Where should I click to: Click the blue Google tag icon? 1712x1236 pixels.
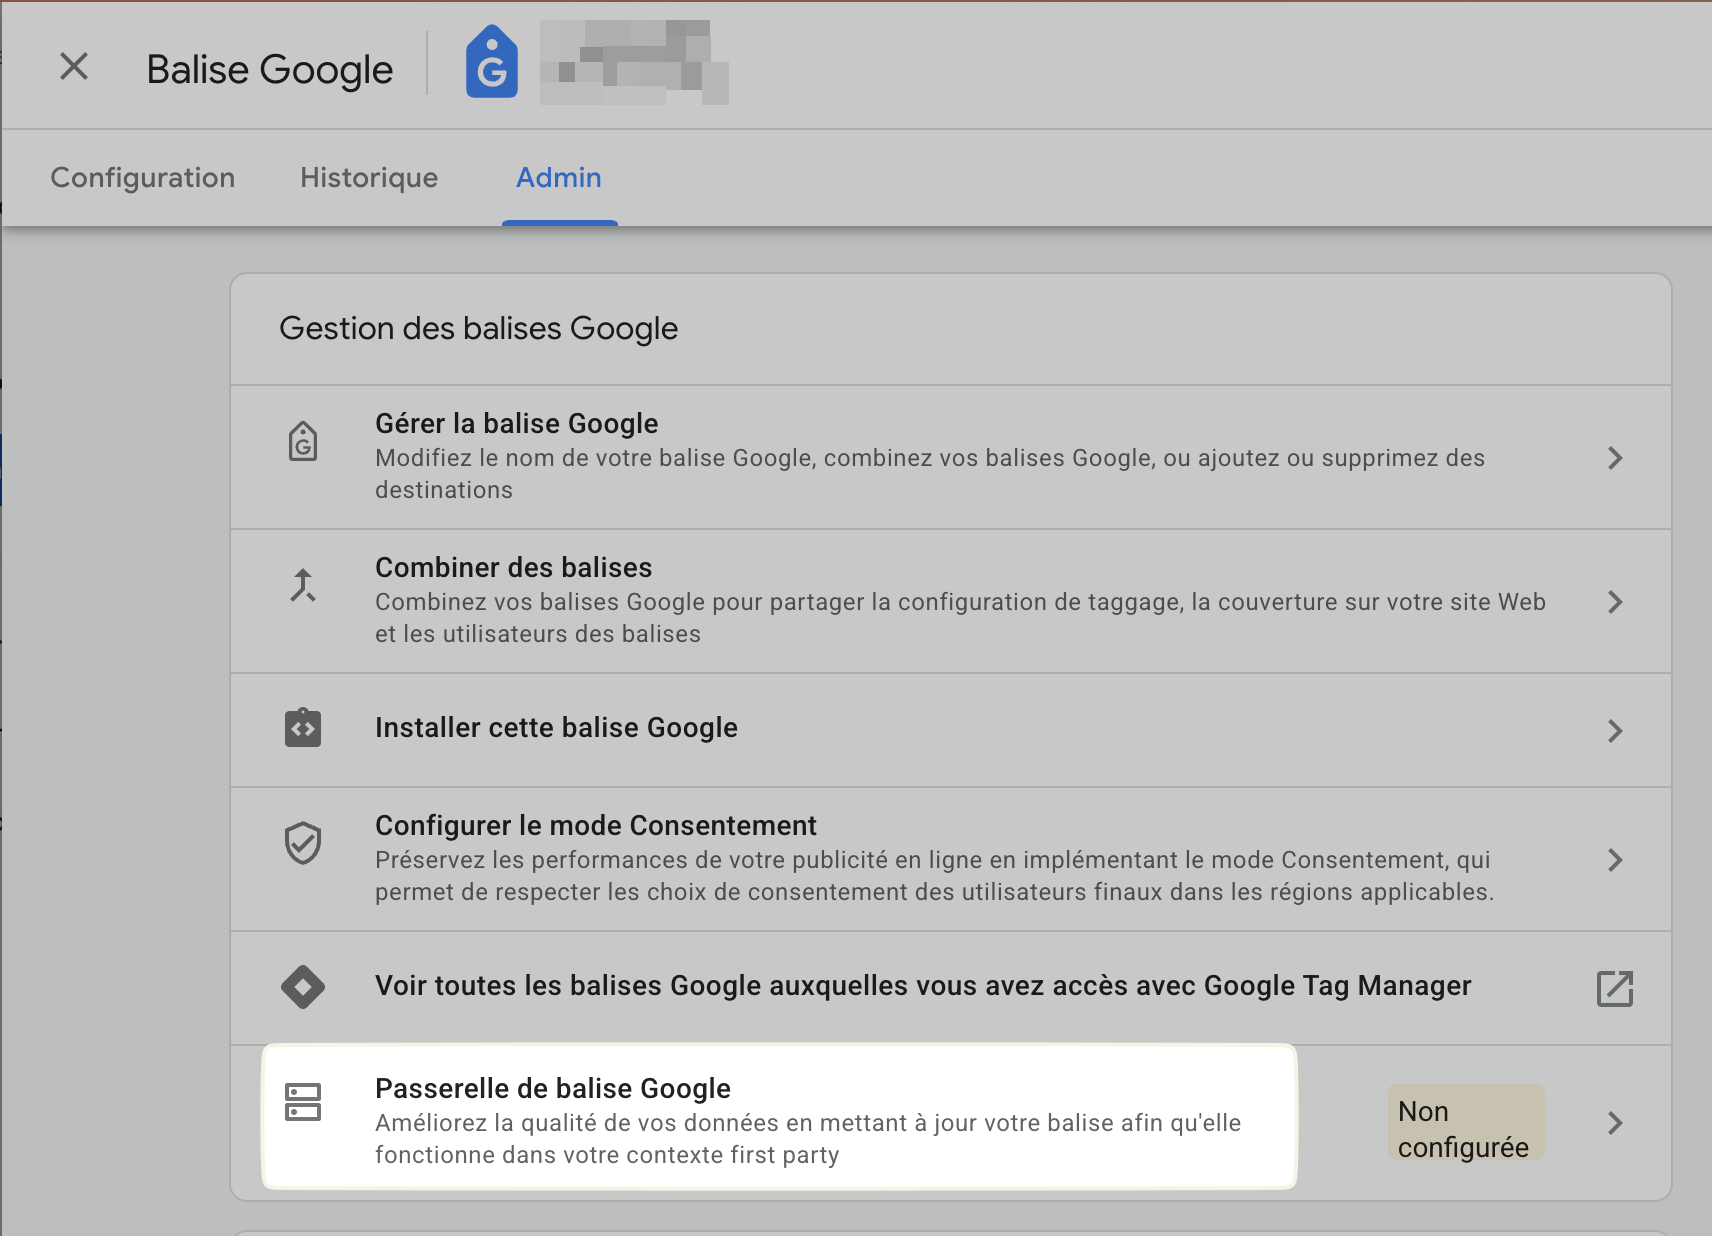coord(492,62)
